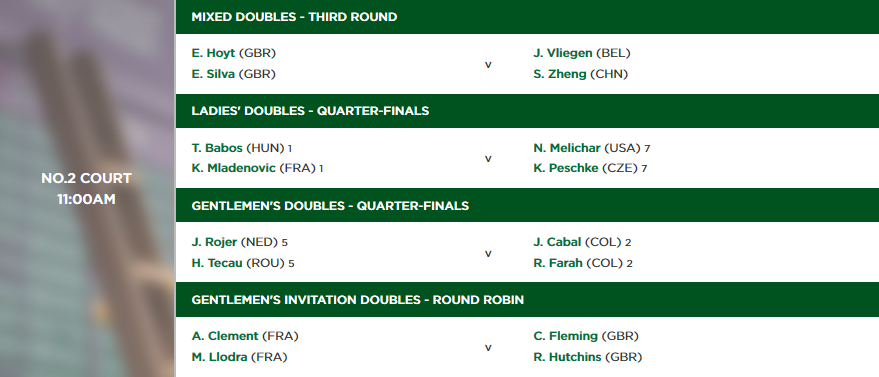
Task: Select R. Hutchins player name
Action: pyautogui.click(x=567, y=357)
